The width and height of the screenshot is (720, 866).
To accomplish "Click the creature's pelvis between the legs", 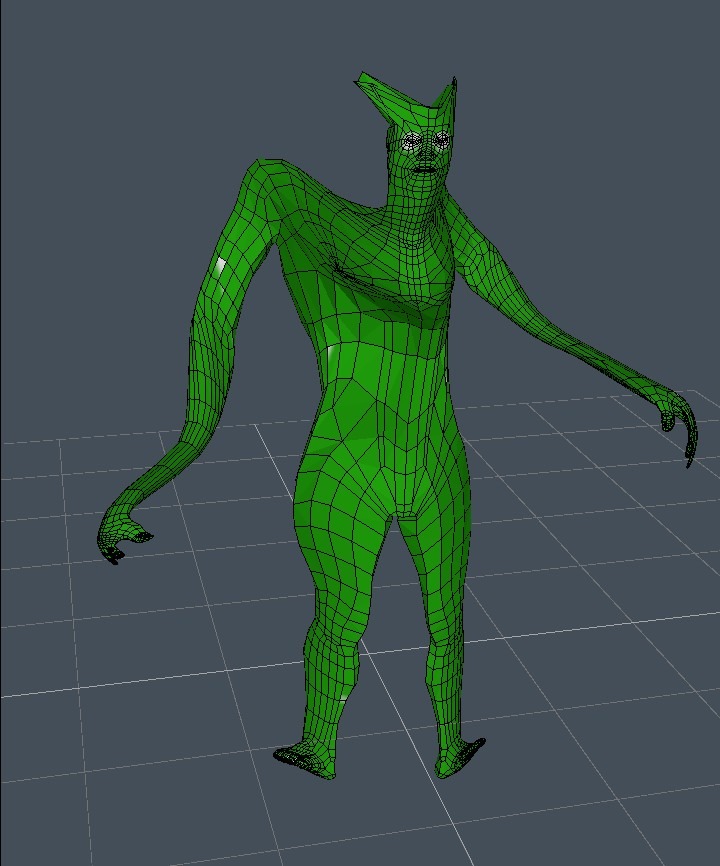I will (x=407, y=510).
